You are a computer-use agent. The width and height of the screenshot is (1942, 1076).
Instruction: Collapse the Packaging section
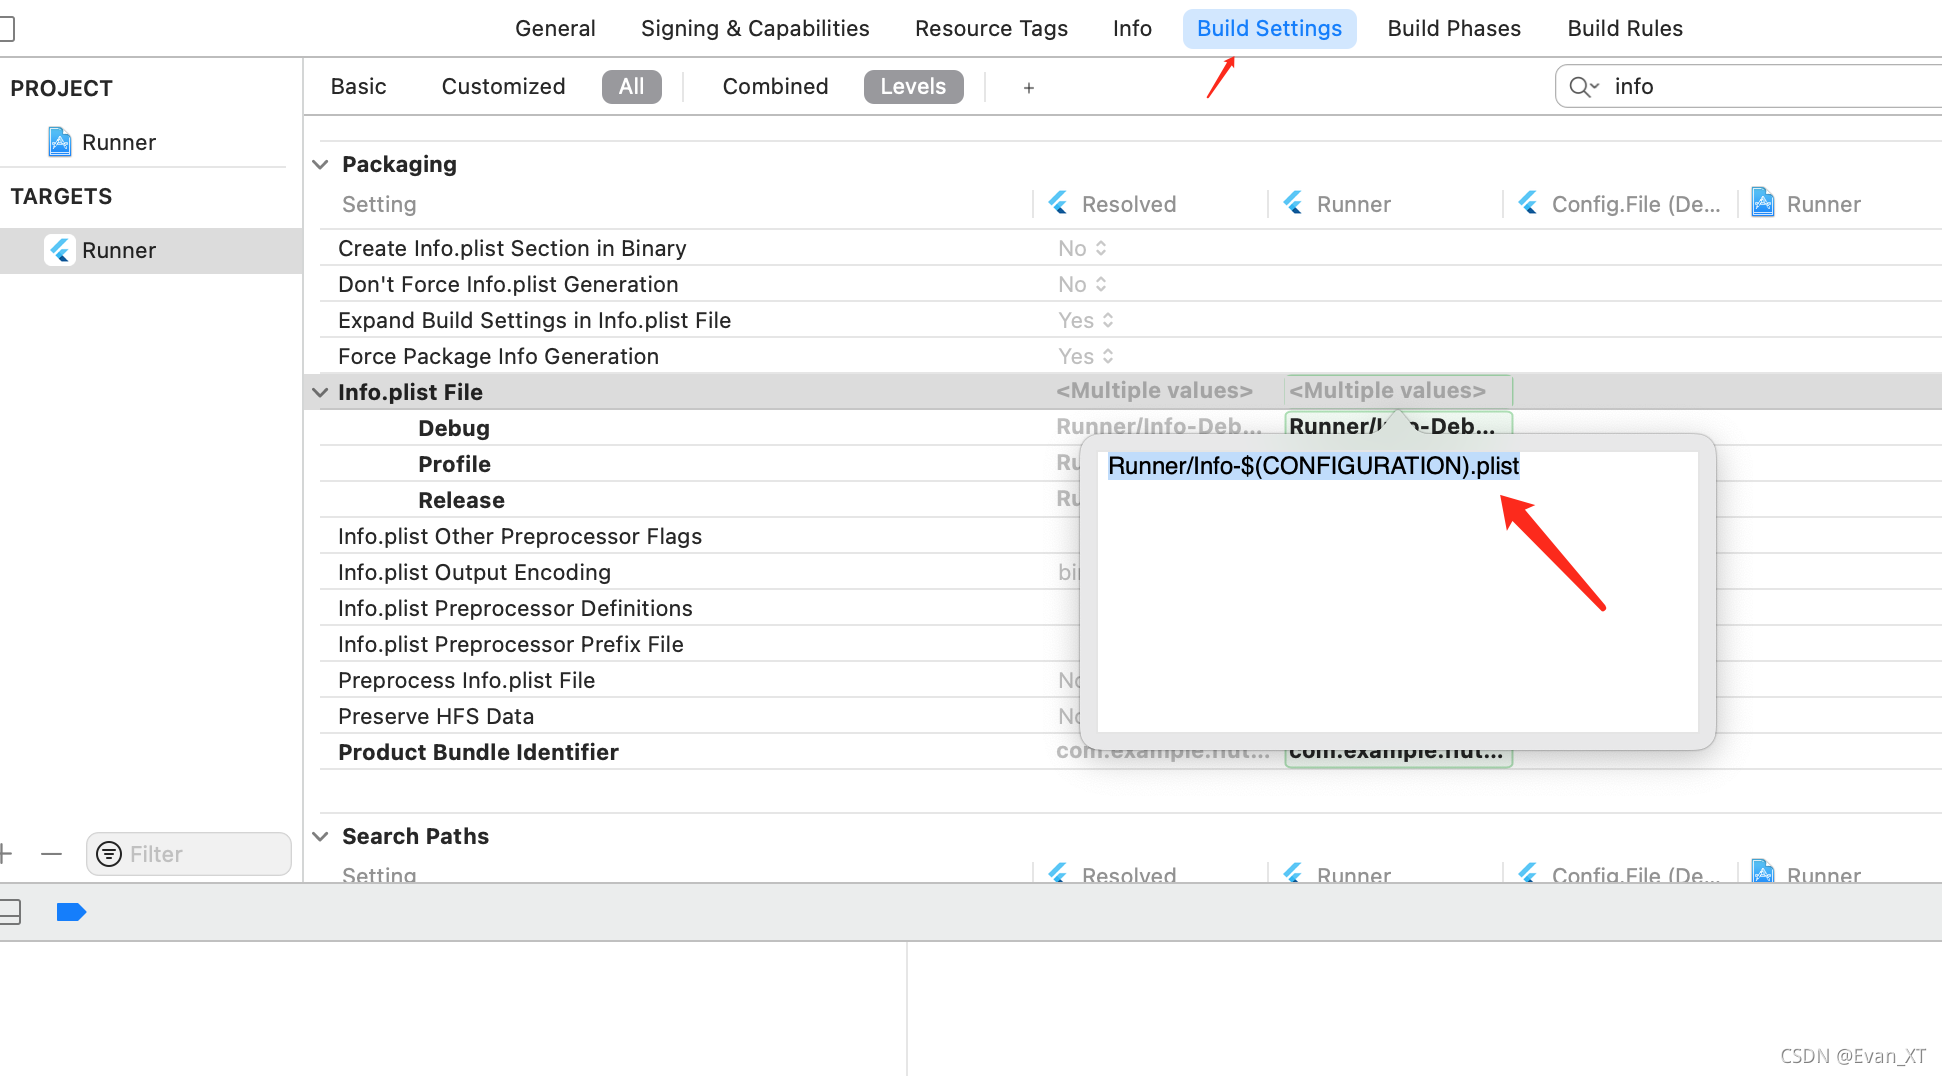[x=320, y=164]
